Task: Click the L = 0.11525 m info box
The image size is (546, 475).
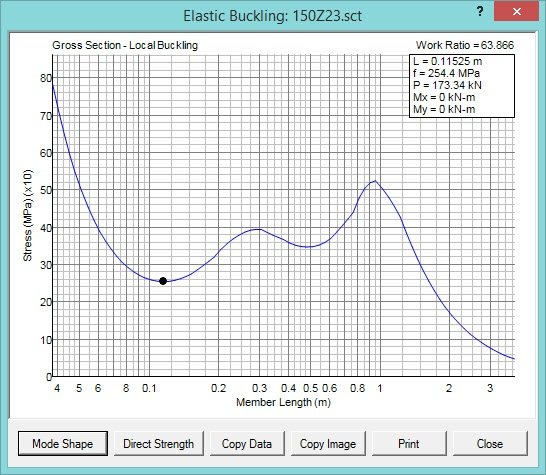Action: [x=462, y=86]
